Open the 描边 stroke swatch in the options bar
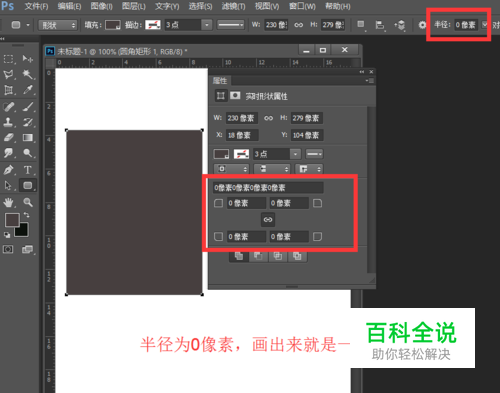Viewport: 500px width, 393px height. coord(153,25)
